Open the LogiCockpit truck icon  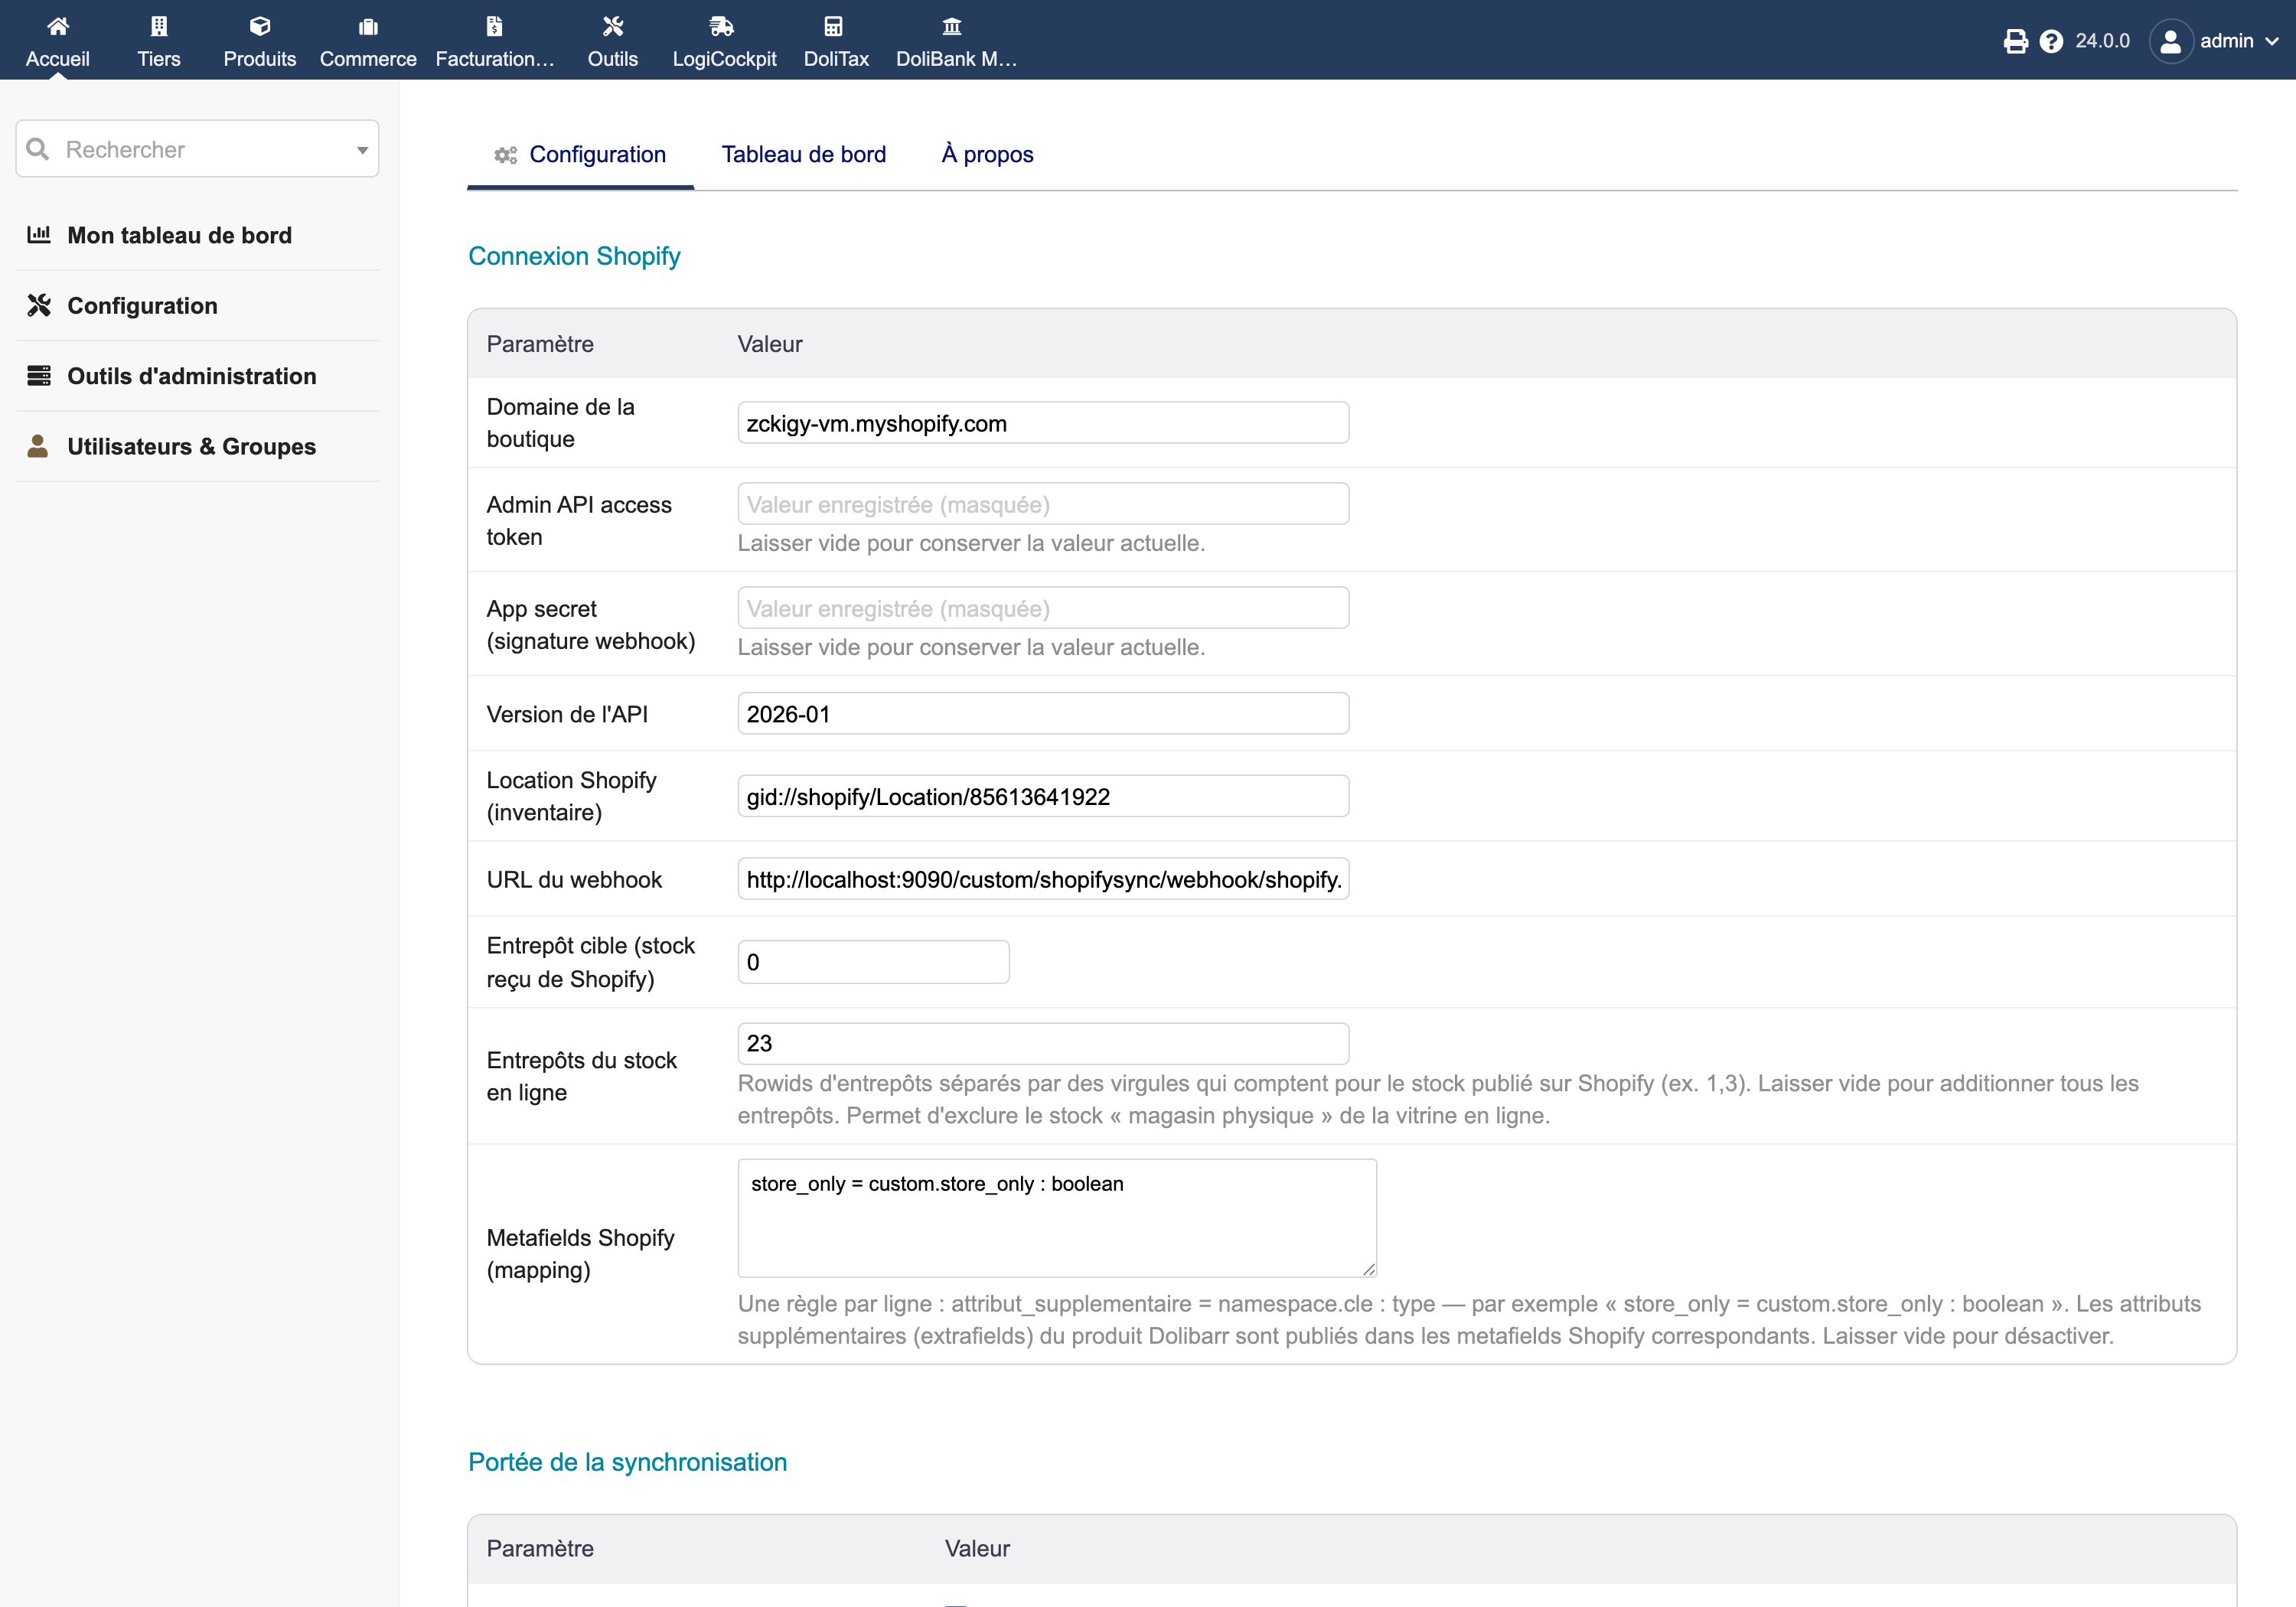coord(722,26)
